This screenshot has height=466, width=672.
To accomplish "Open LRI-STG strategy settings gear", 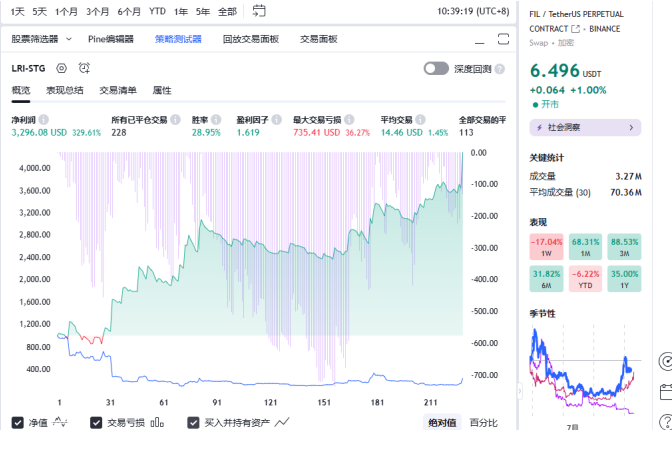I will coord(62,68).
